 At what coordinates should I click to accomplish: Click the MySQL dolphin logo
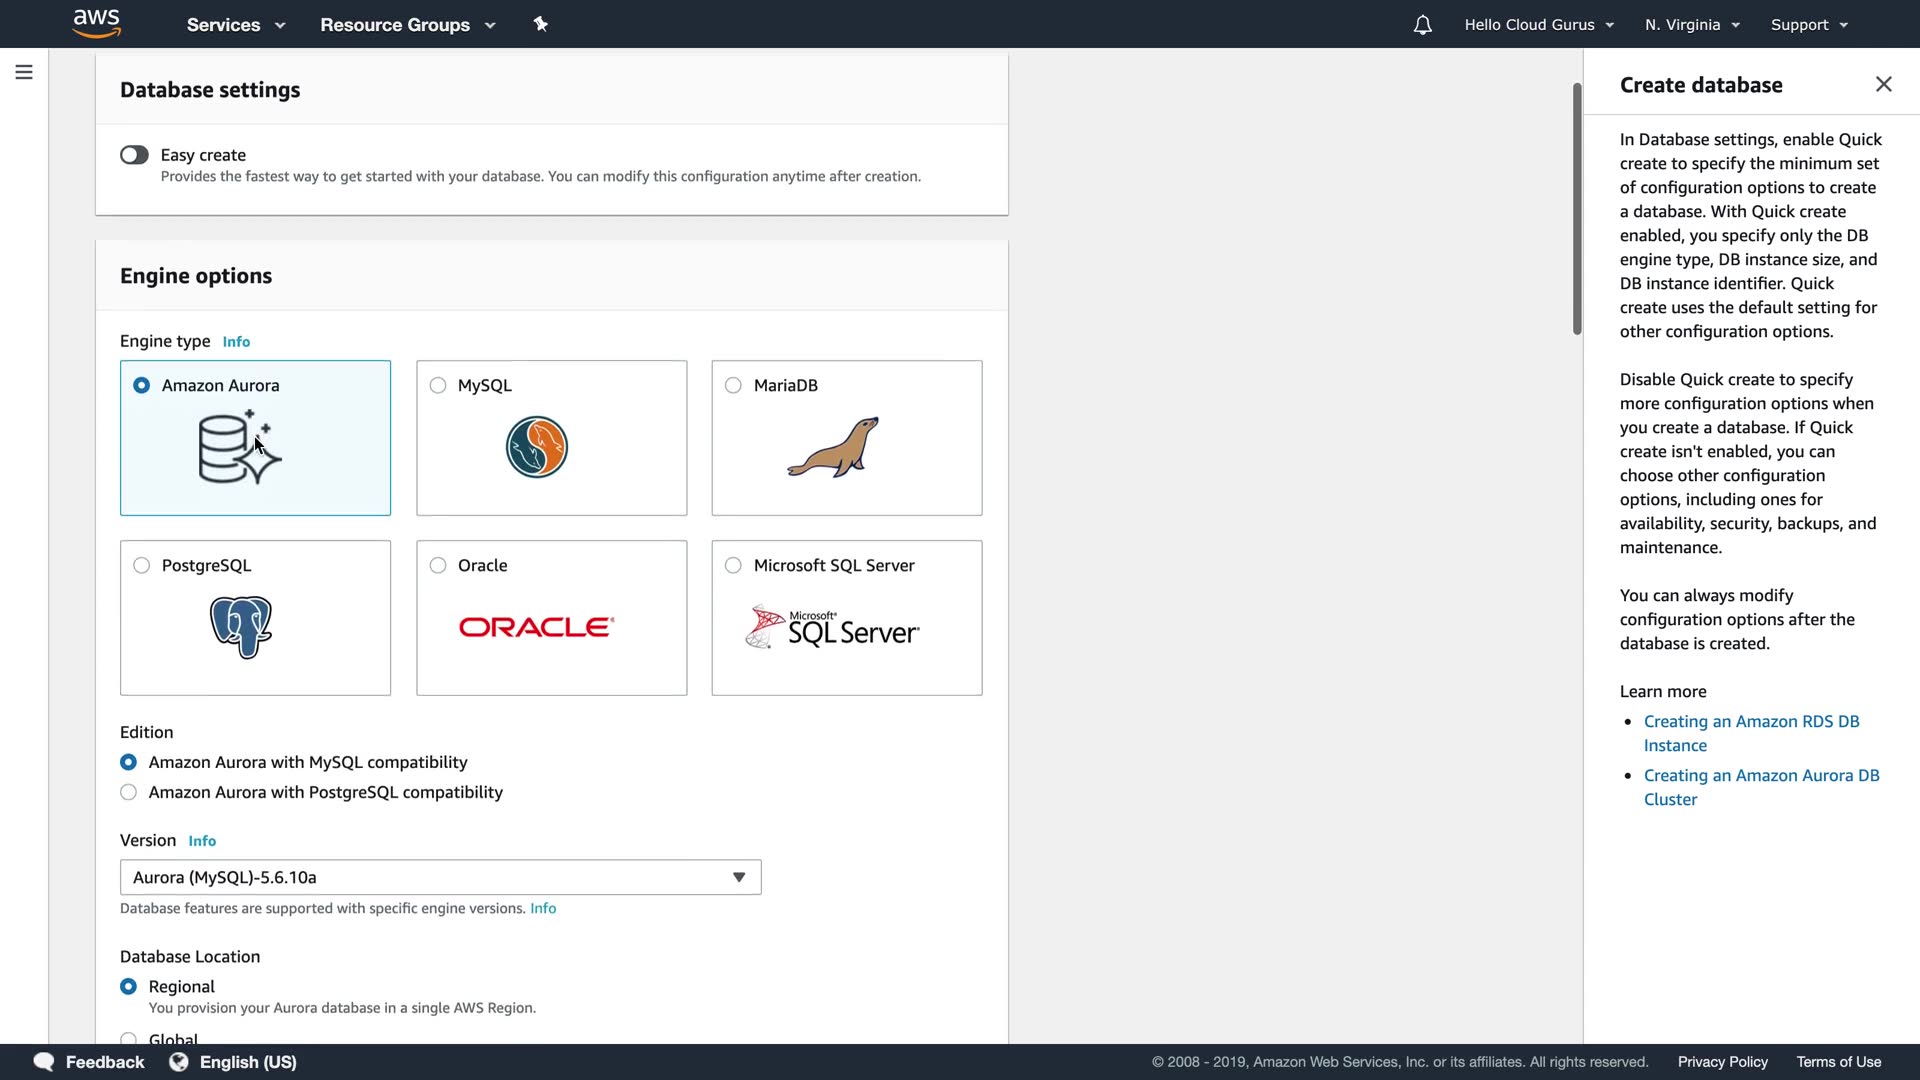pos(537,447)
